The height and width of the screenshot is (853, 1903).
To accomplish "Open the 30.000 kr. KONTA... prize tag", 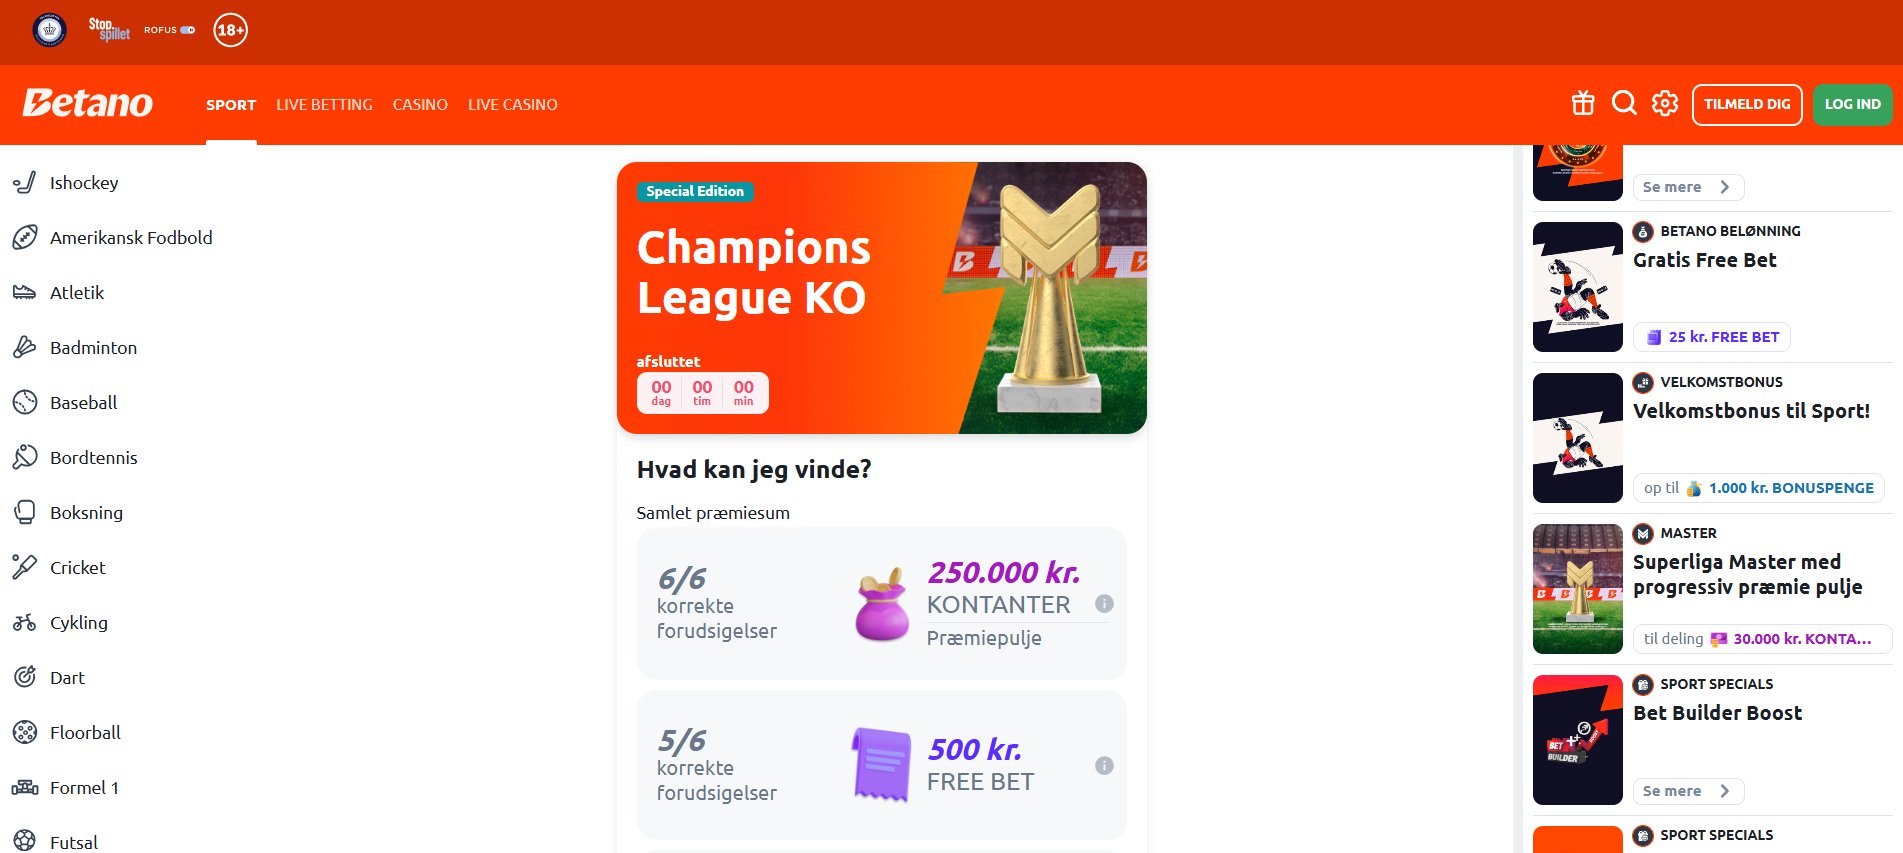I will click(1762, 639).
